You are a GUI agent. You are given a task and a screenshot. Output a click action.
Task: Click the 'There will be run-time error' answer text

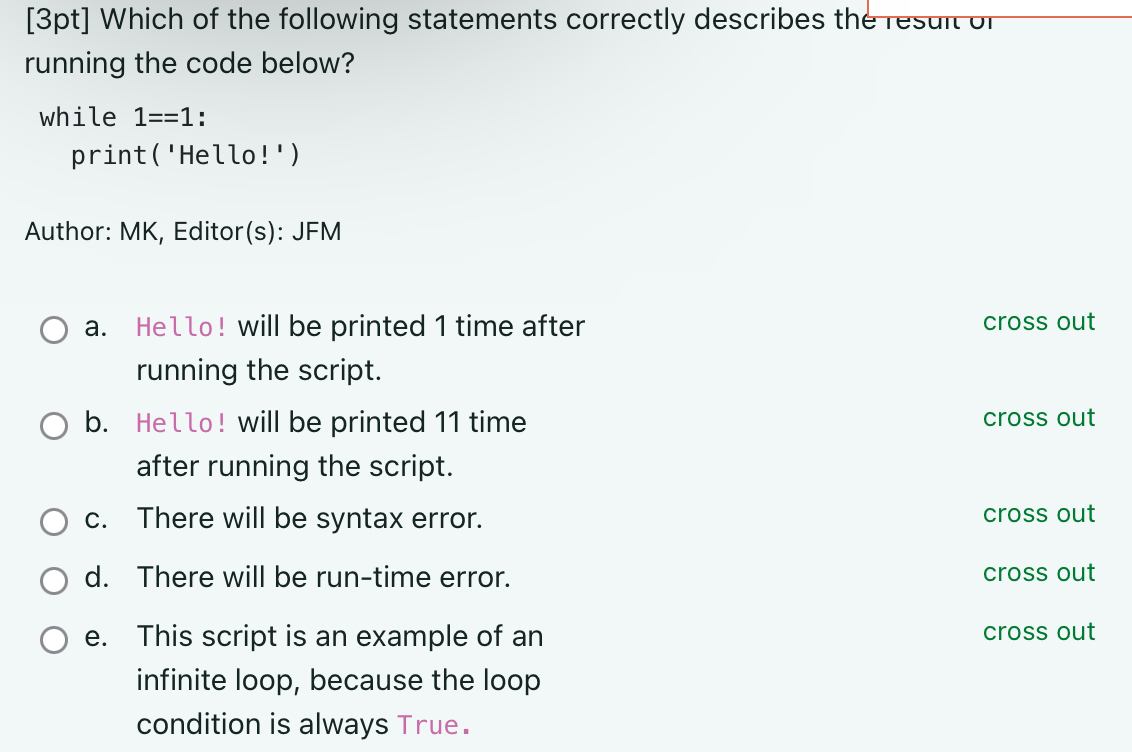coord(323,577)
